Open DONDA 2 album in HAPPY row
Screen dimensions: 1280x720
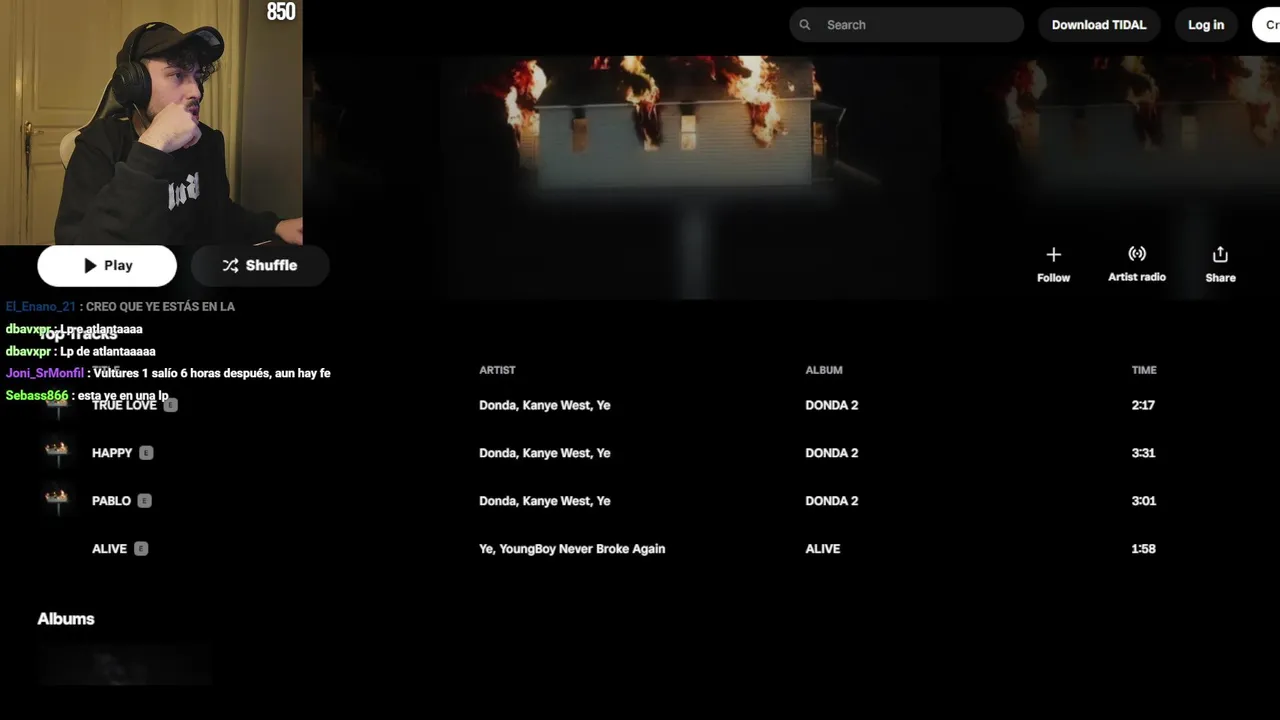click(832, 453)
